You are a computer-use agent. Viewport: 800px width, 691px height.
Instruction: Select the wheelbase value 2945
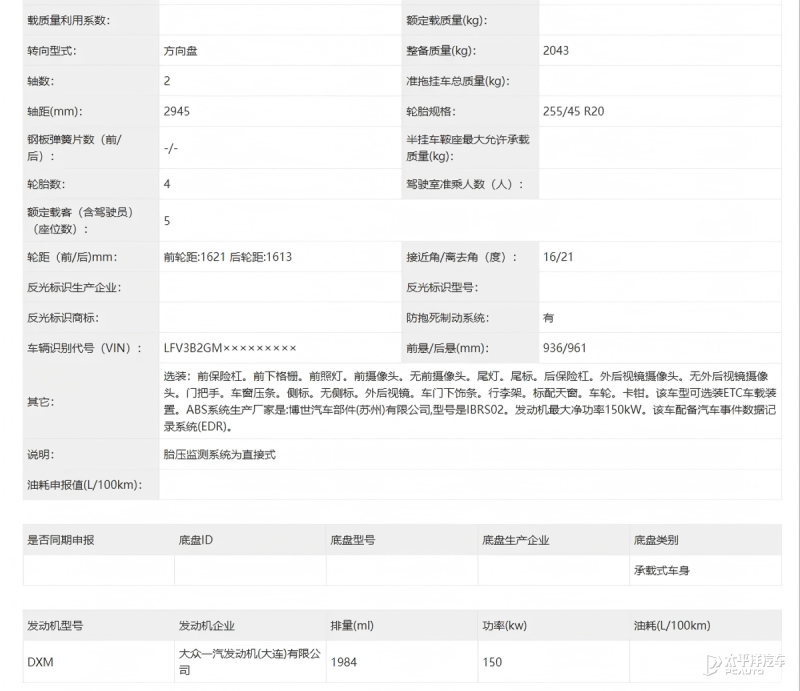pos(180,111)
